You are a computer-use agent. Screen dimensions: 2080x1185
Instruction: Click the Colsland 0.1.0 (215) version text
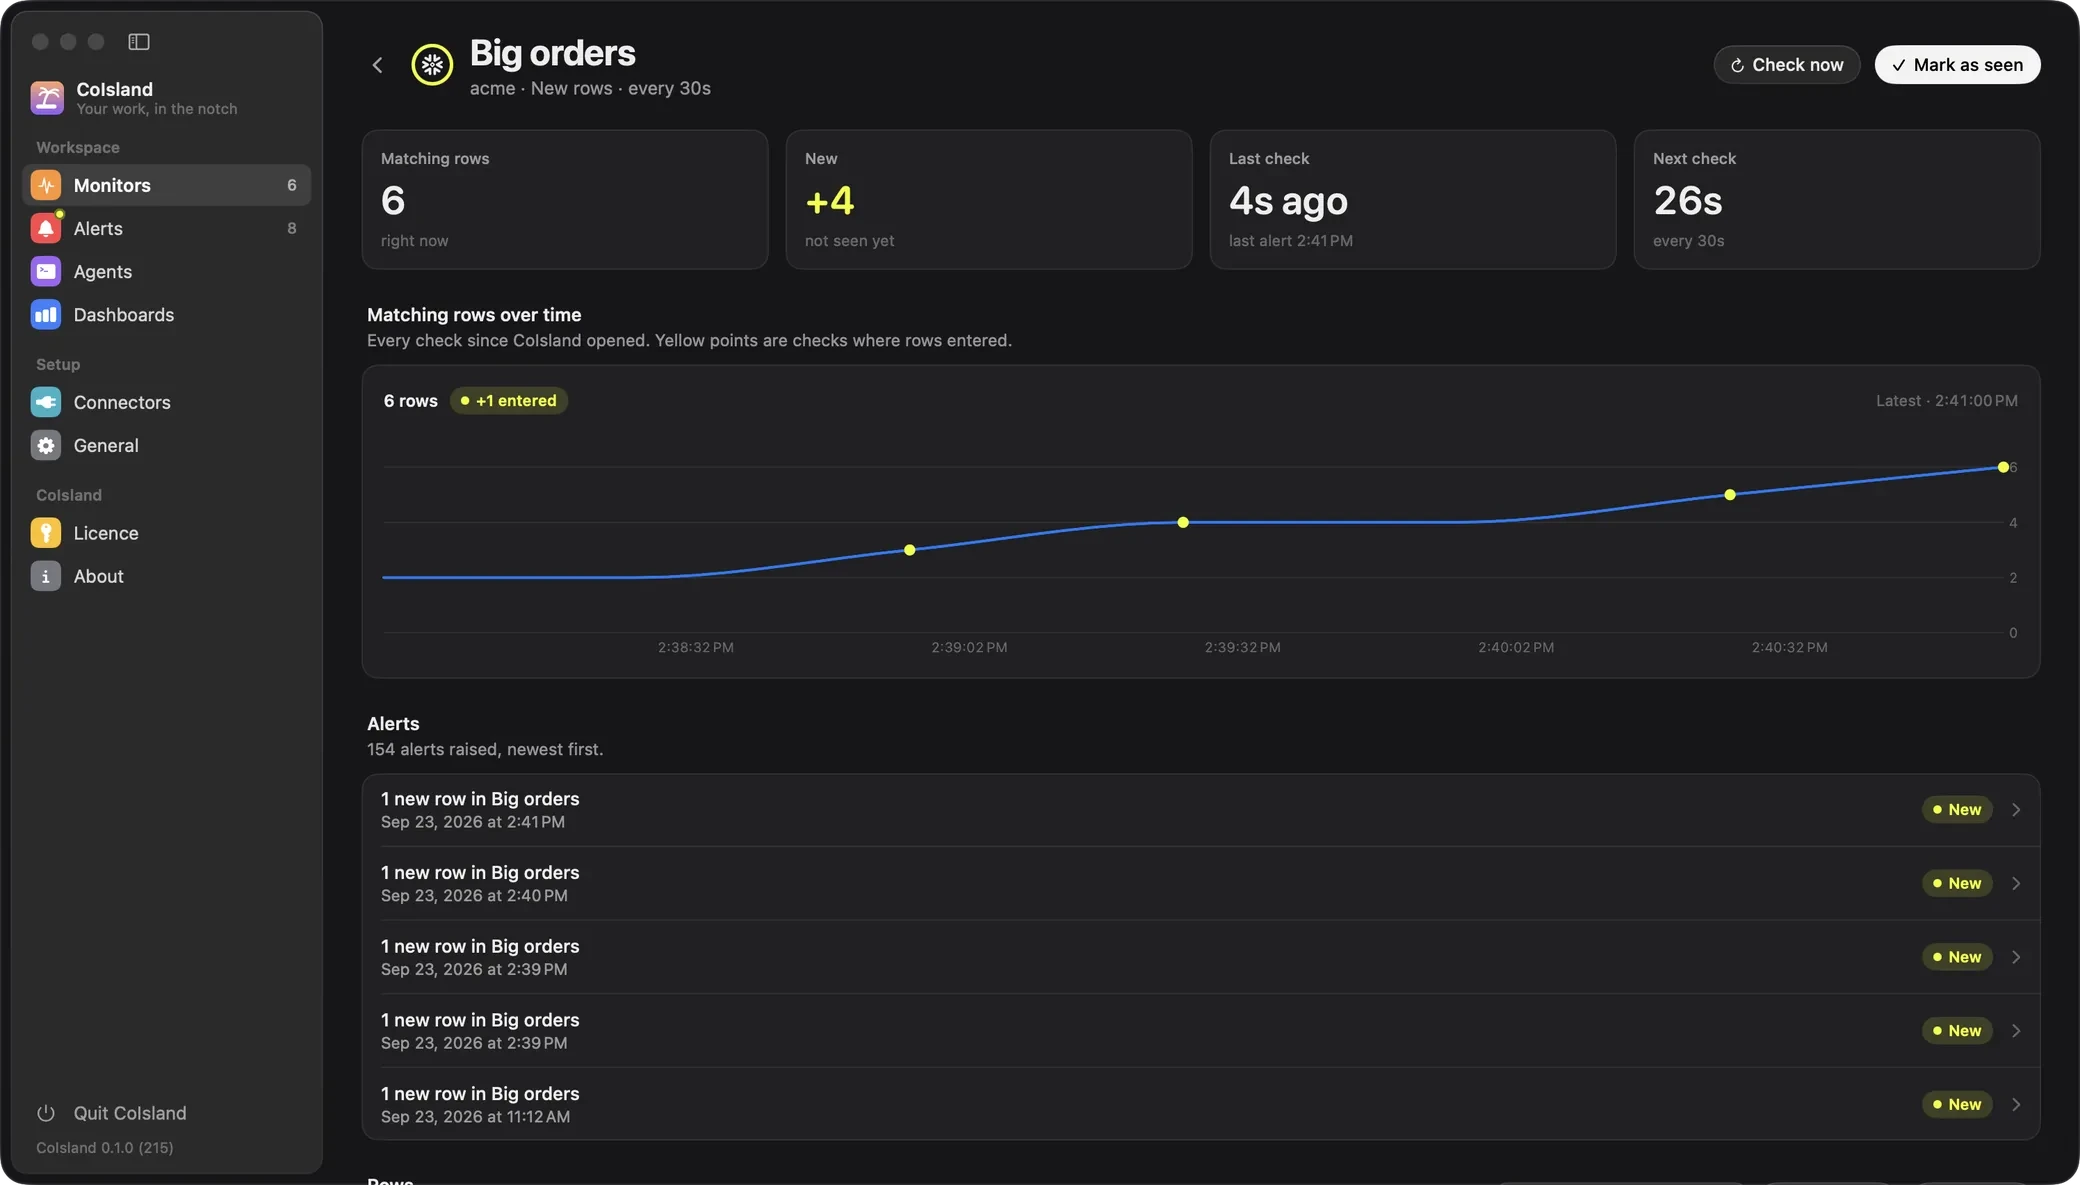click(105, 1148)
